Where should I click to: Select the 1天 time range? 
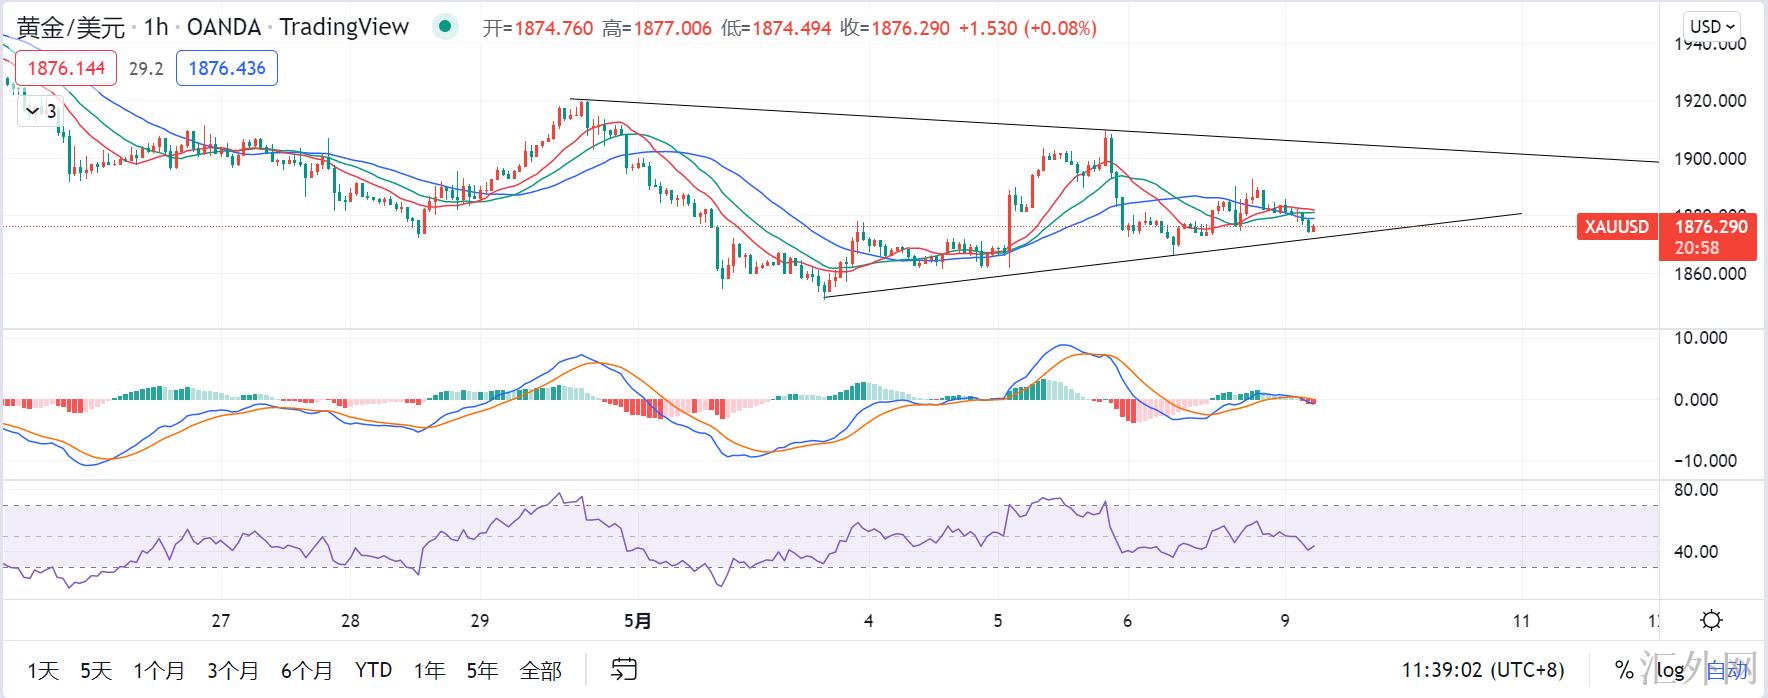pos(43,670)
